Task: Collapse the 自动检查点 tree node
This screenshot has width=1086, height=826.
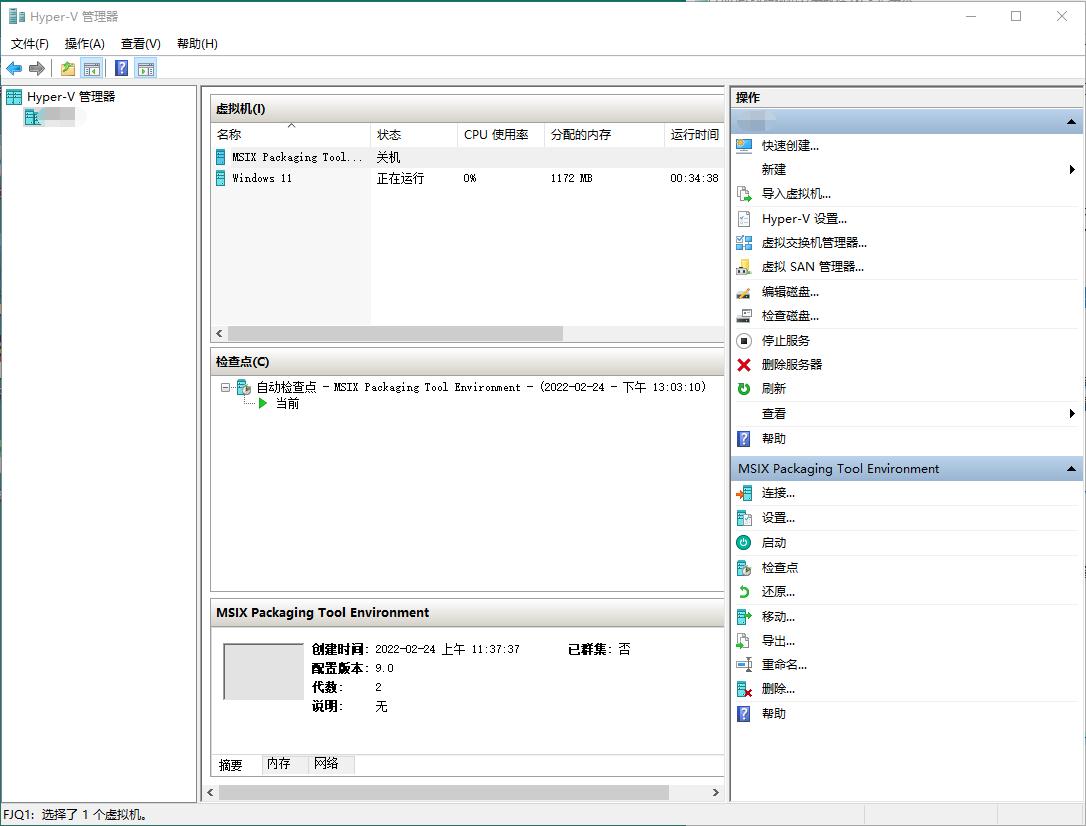Action: (225, 387)
